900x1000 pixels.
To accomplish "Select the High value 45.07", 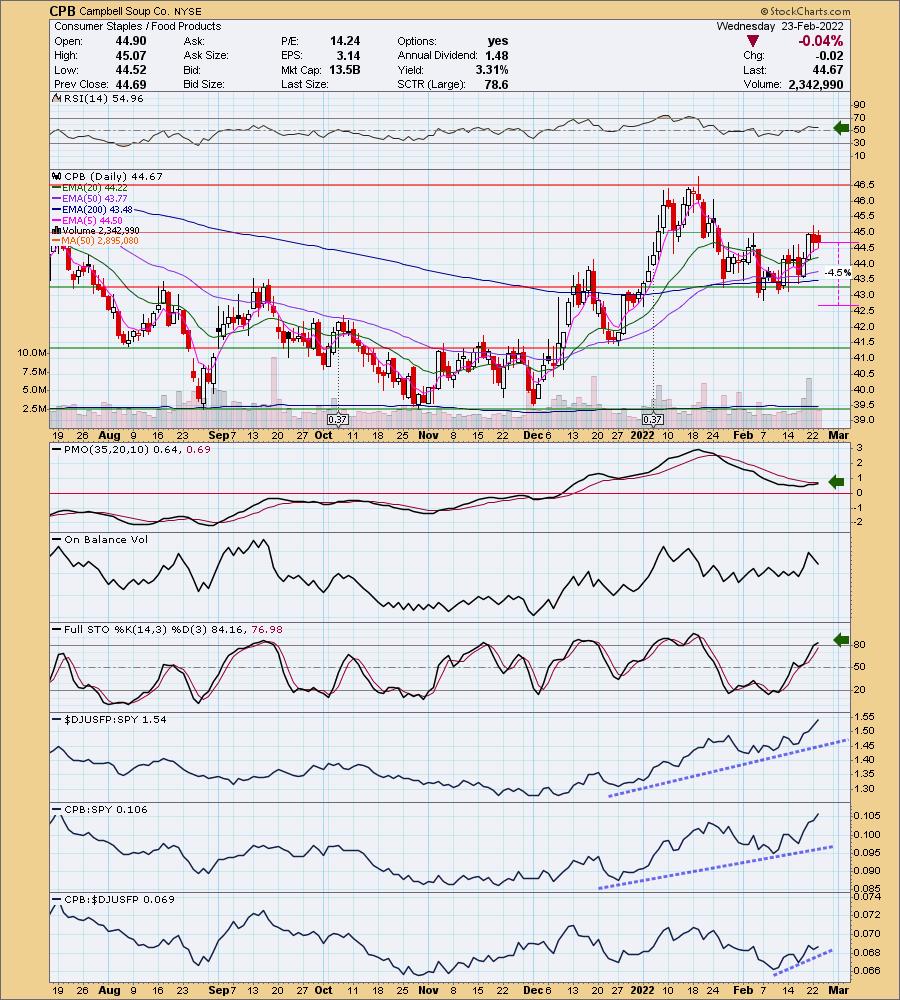I will tap(131, 55).
